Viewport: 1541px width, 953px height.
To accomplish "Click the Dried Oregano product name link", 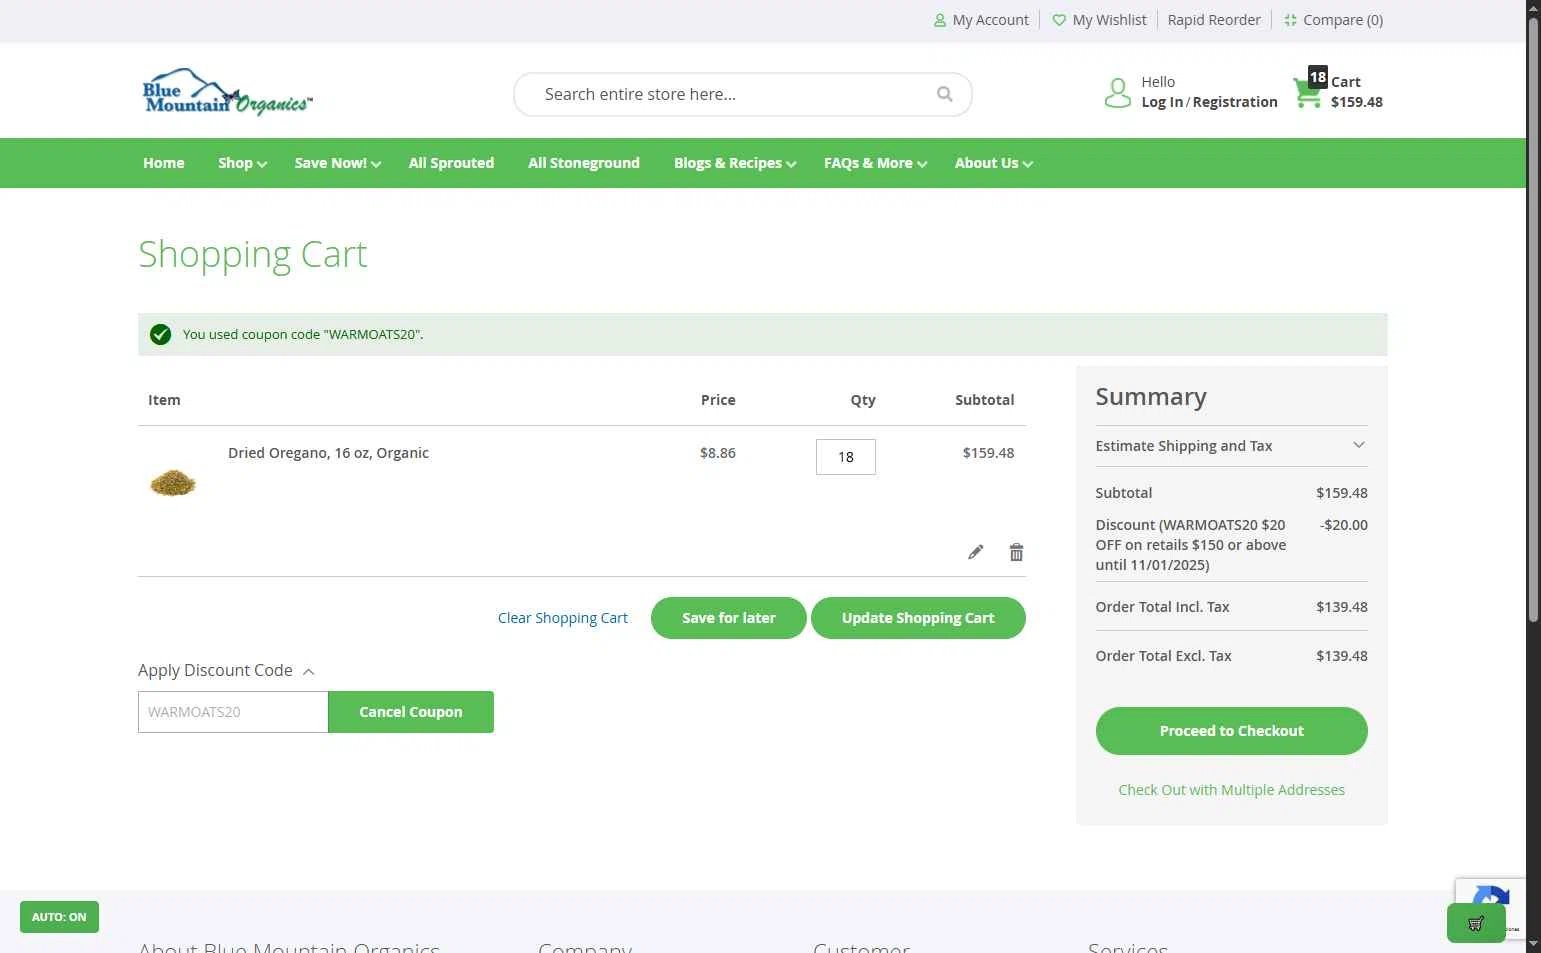I will pos(328,453).
